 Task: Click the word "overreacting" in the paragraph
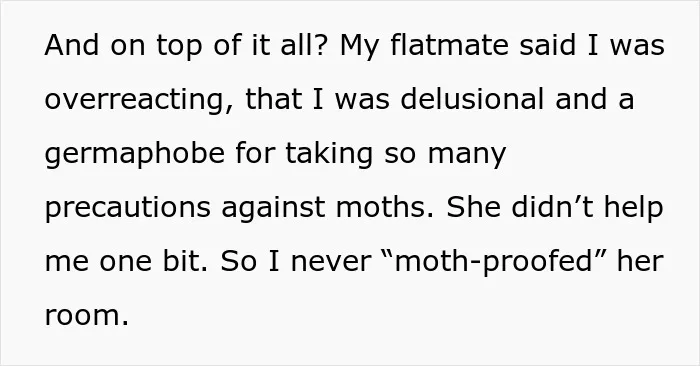tap(139, 99)
